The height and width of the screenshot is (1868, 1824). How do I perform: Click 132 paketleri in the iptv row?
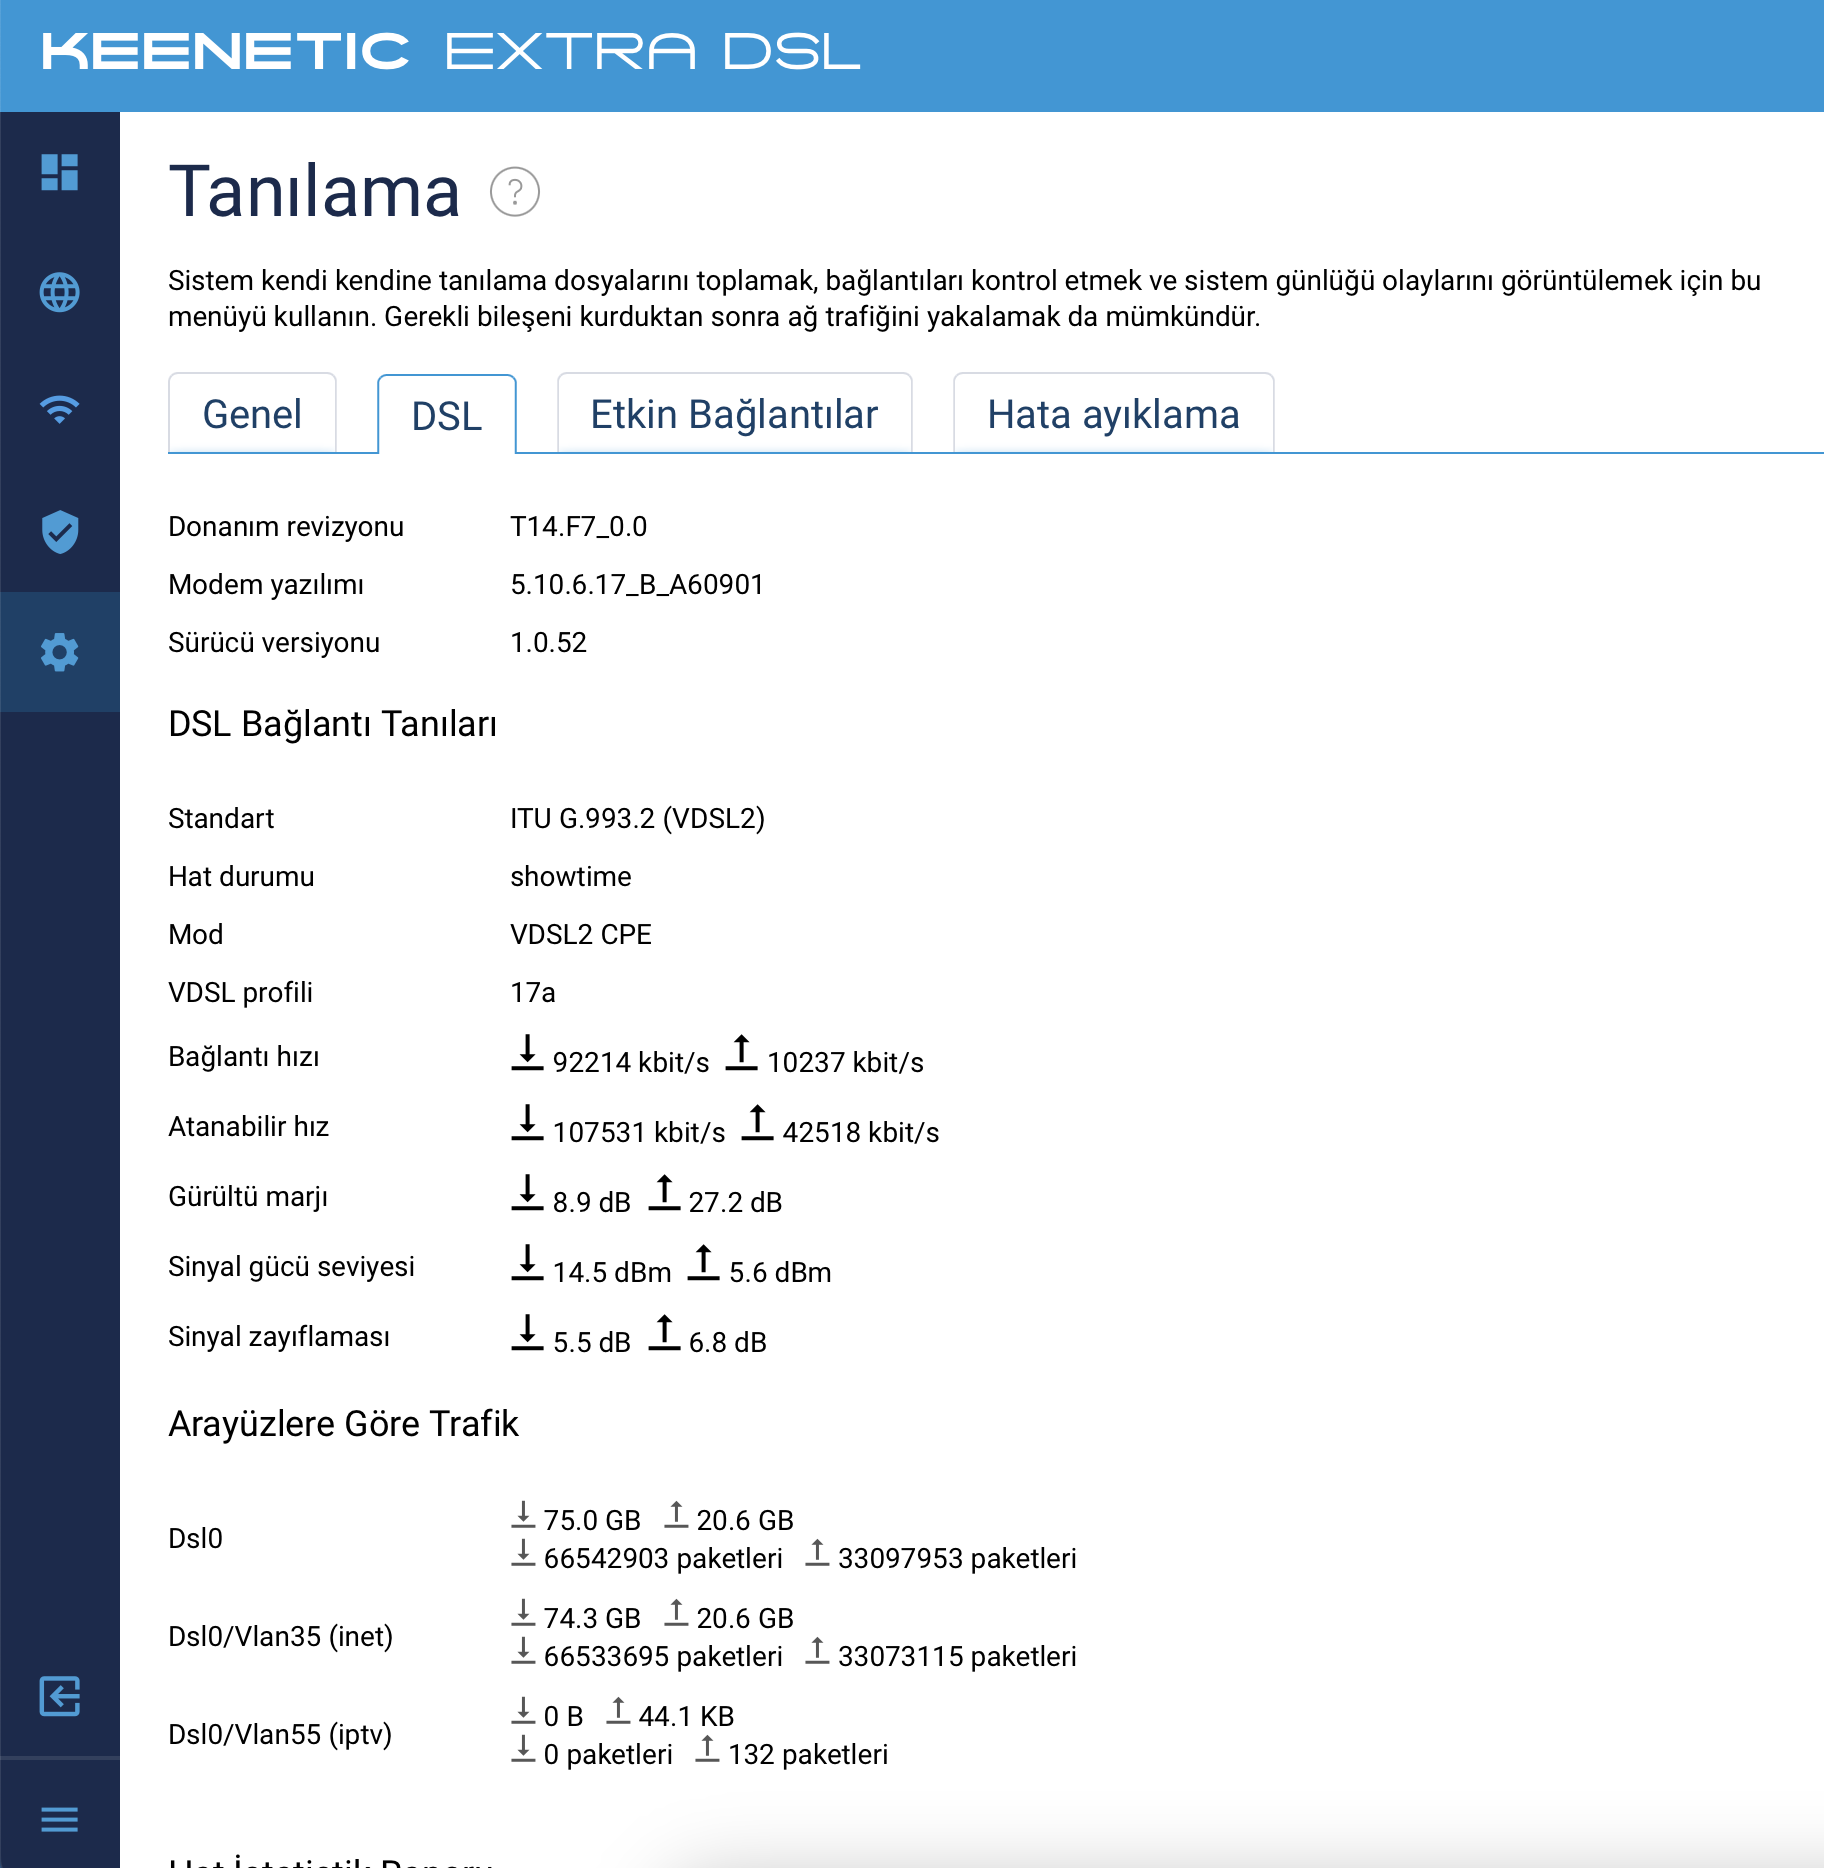click(x=808, y=1754)
